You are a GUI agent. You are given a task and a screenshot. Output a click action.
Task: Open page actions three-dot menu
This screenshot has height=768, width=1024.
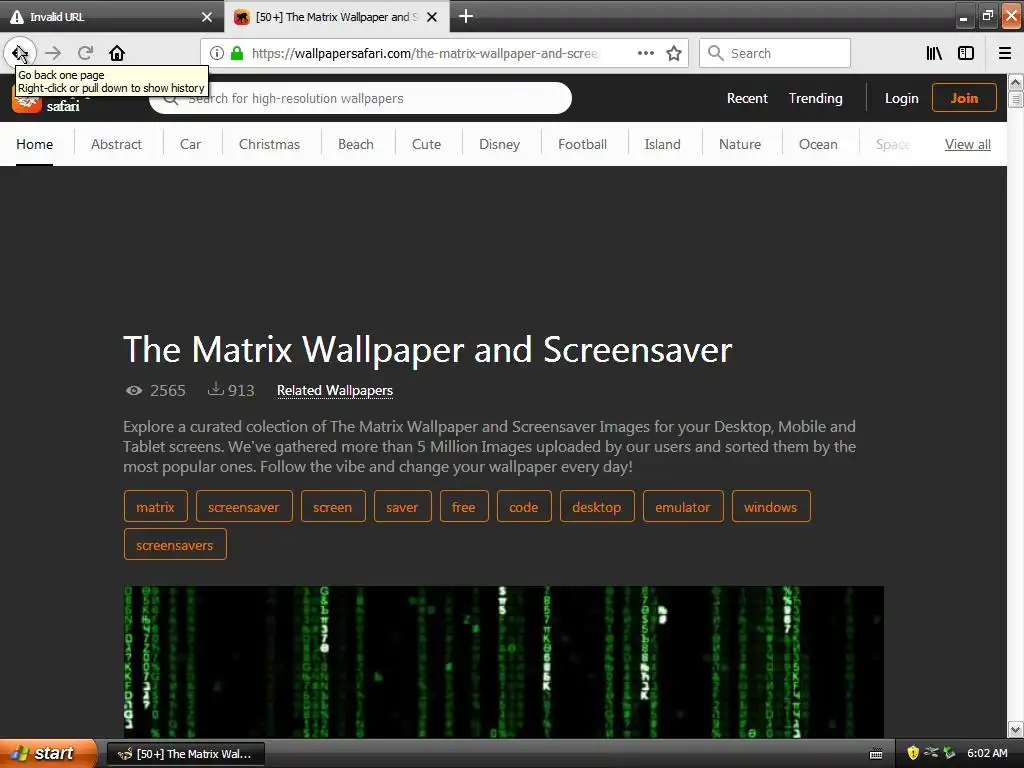tap(646, 53)
